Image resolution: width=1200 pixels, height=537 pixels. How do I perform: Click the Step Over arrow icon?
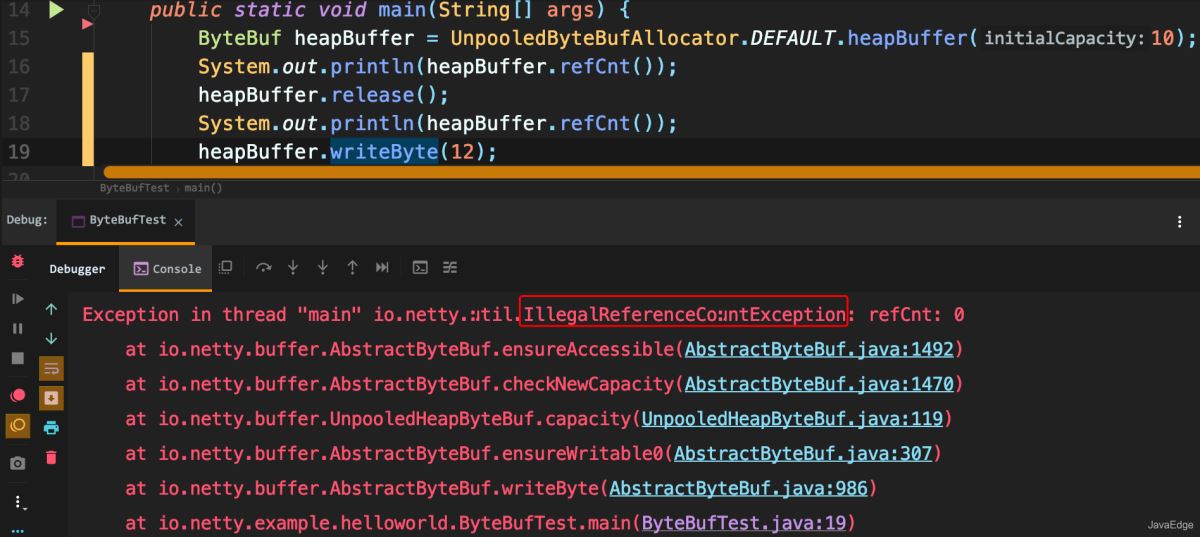click(264, 268)
